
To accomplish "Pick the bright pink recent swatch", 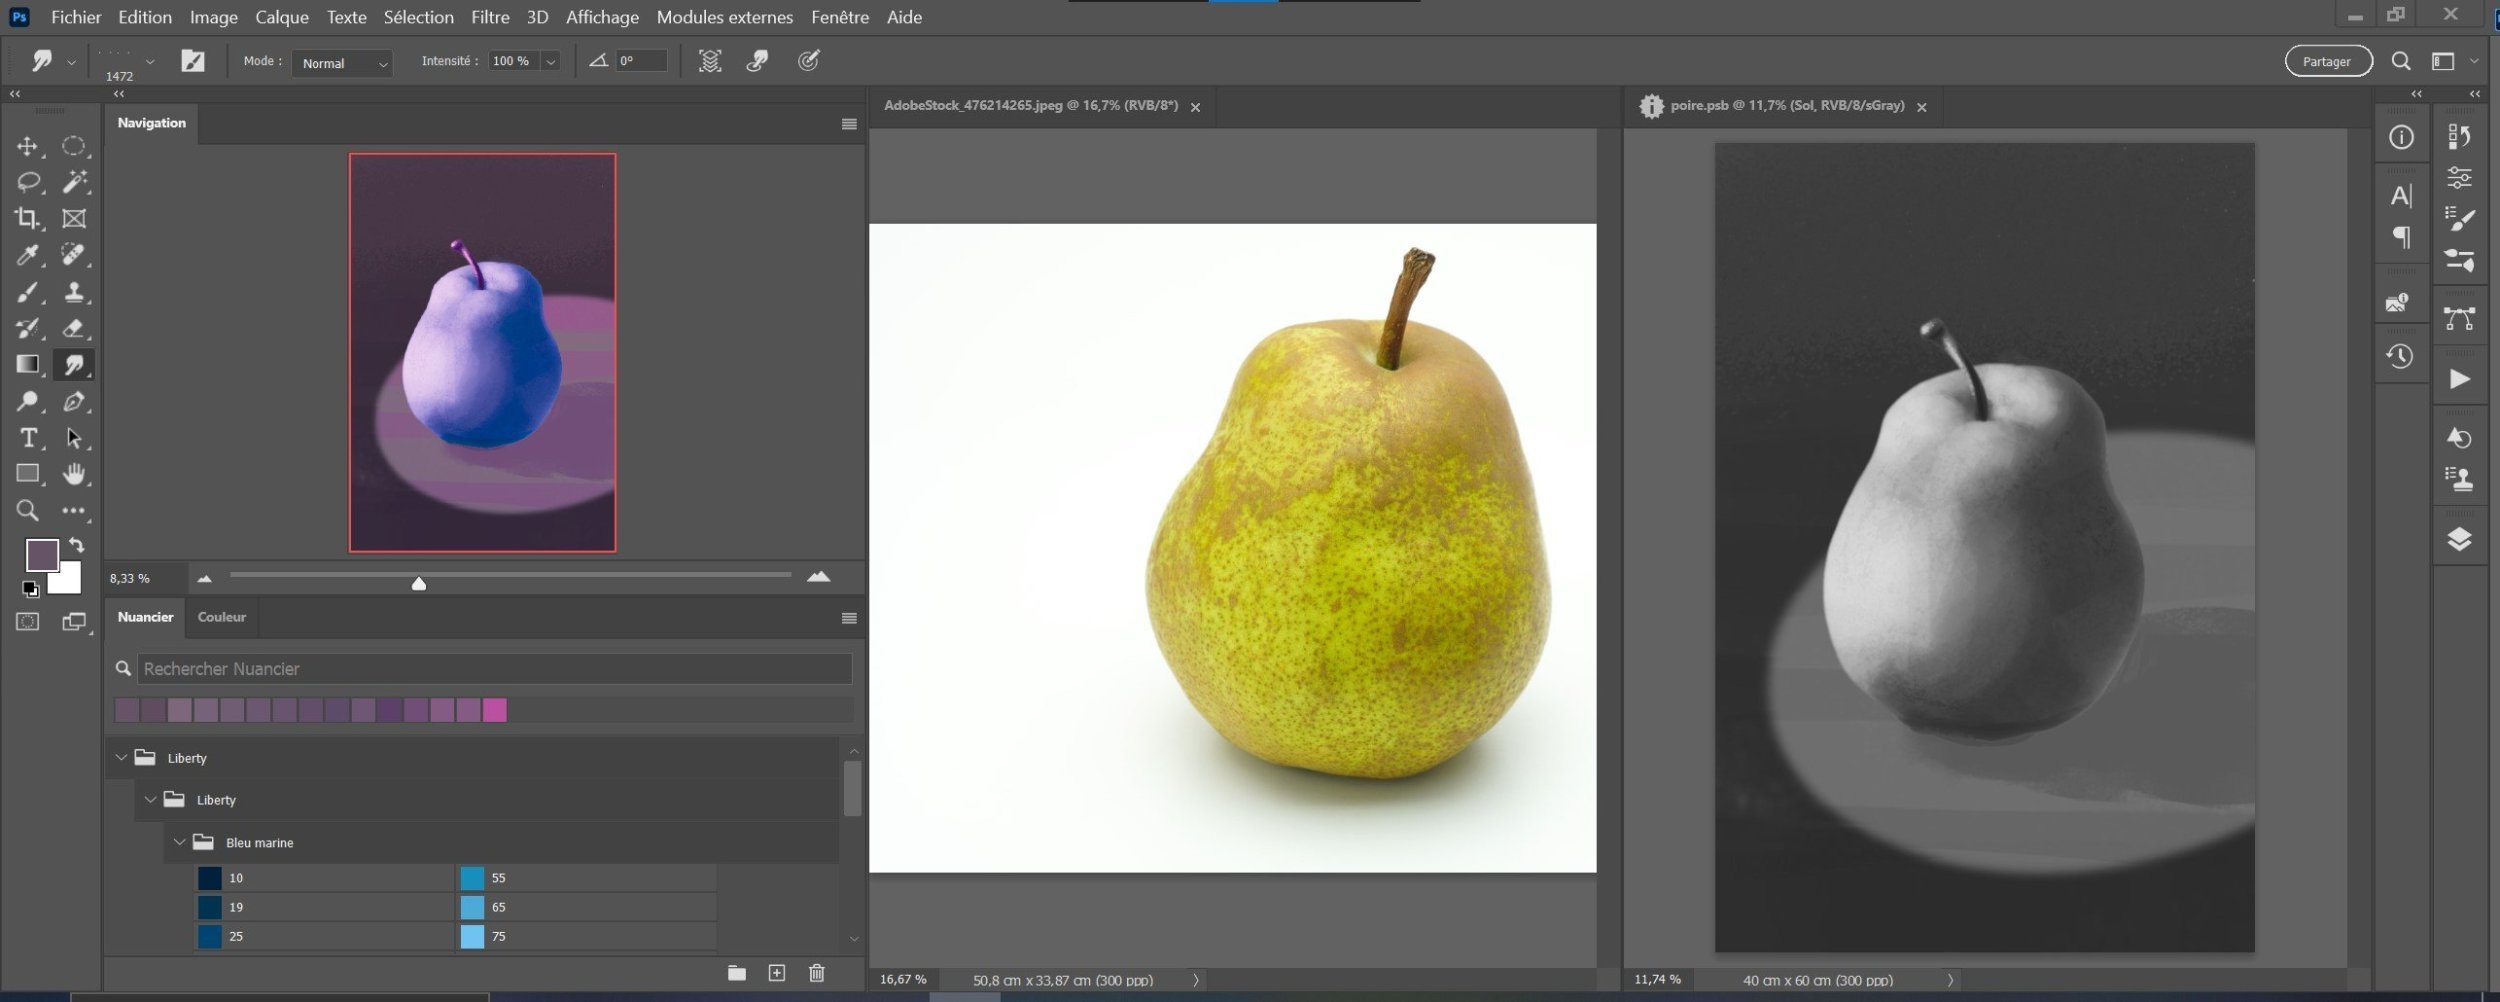I will [495, 711].
